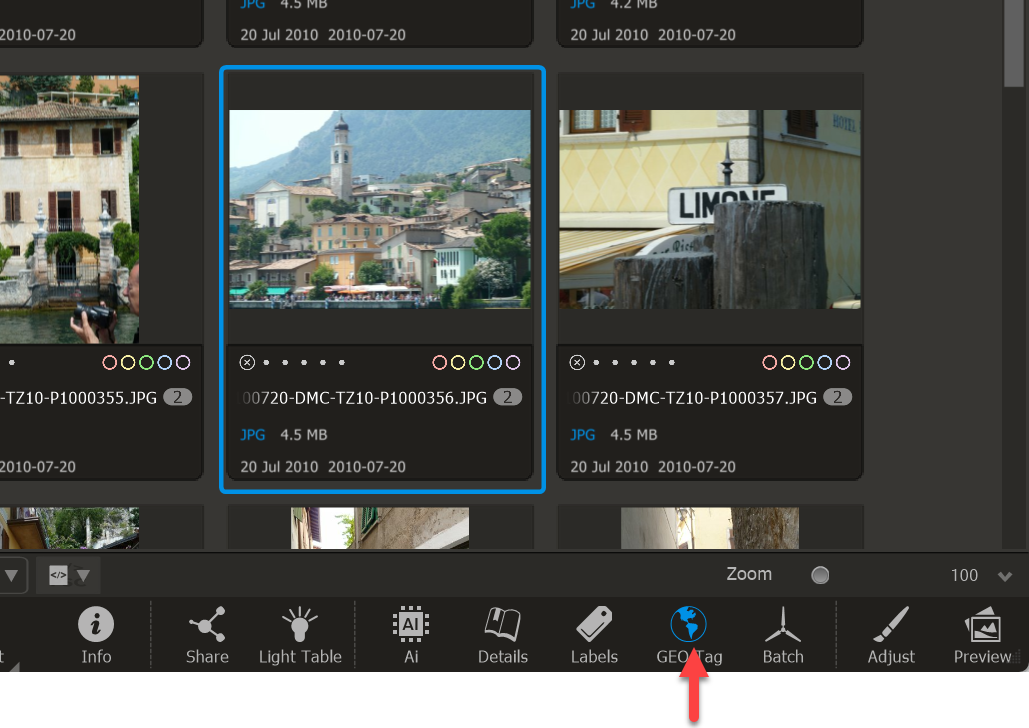
Task: Click the JPG format link on P1000356
Action: 253,435
